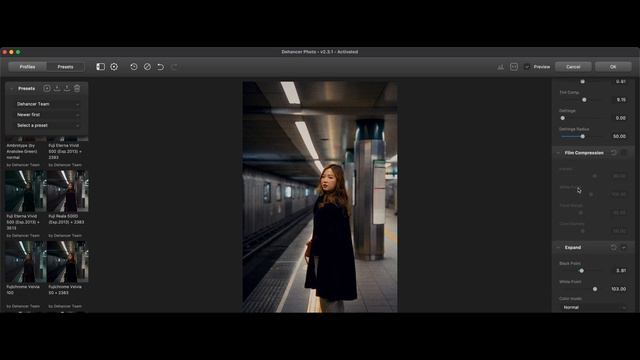Open settings via the toolbar gear icon

point(114,67)
